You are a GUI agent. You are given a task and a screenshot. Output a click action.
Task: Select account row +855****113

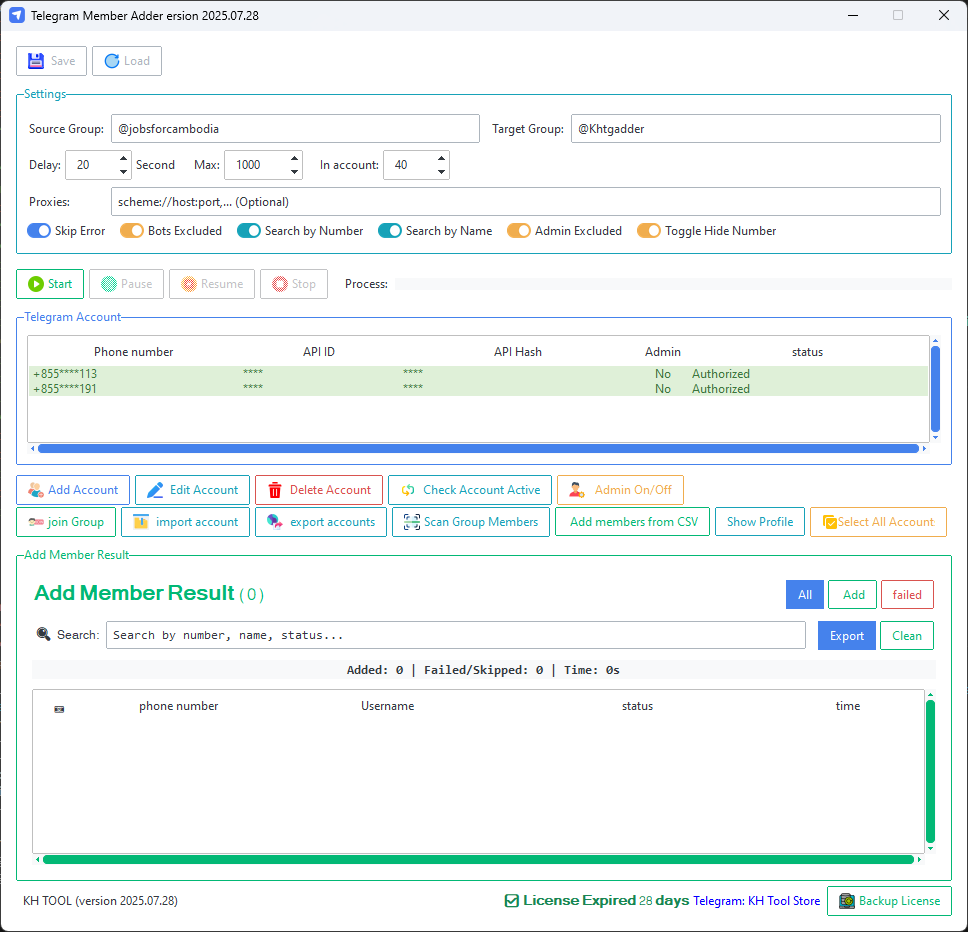(x=478, y=374)
